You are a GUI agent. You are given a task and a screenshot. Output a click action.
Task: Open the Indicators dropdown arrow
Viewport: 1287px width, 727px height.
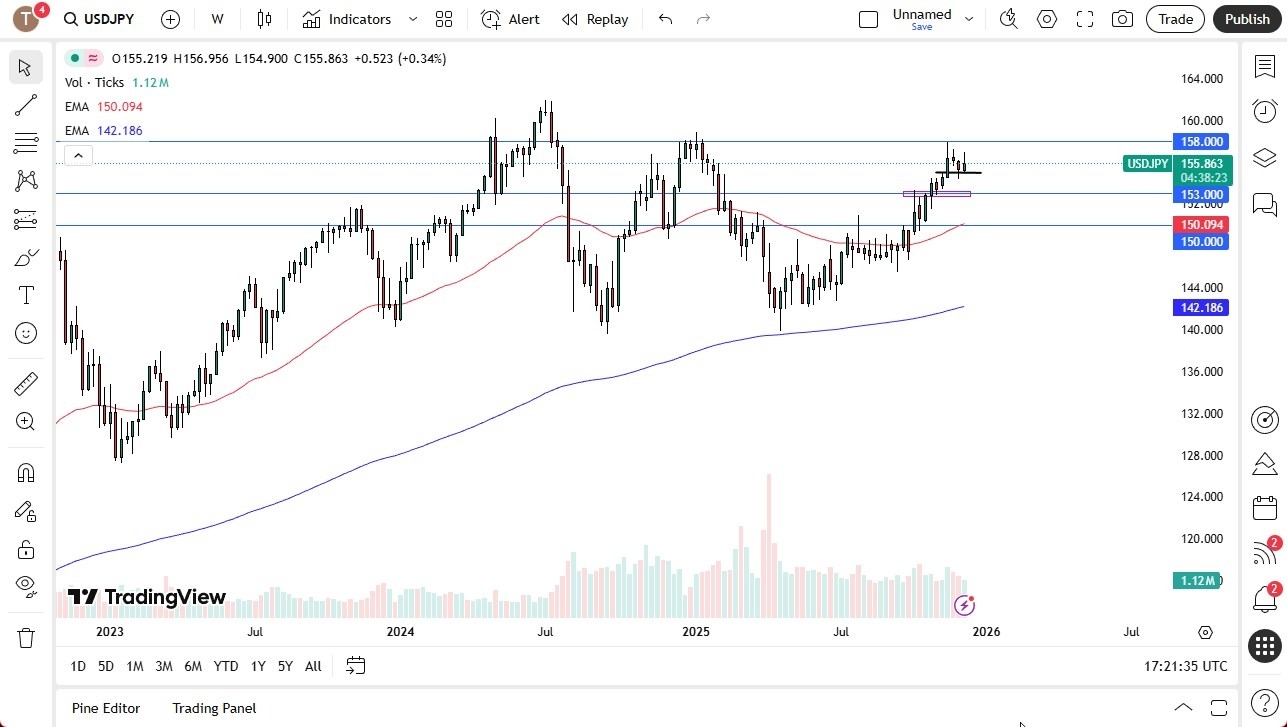coord(411,19)
